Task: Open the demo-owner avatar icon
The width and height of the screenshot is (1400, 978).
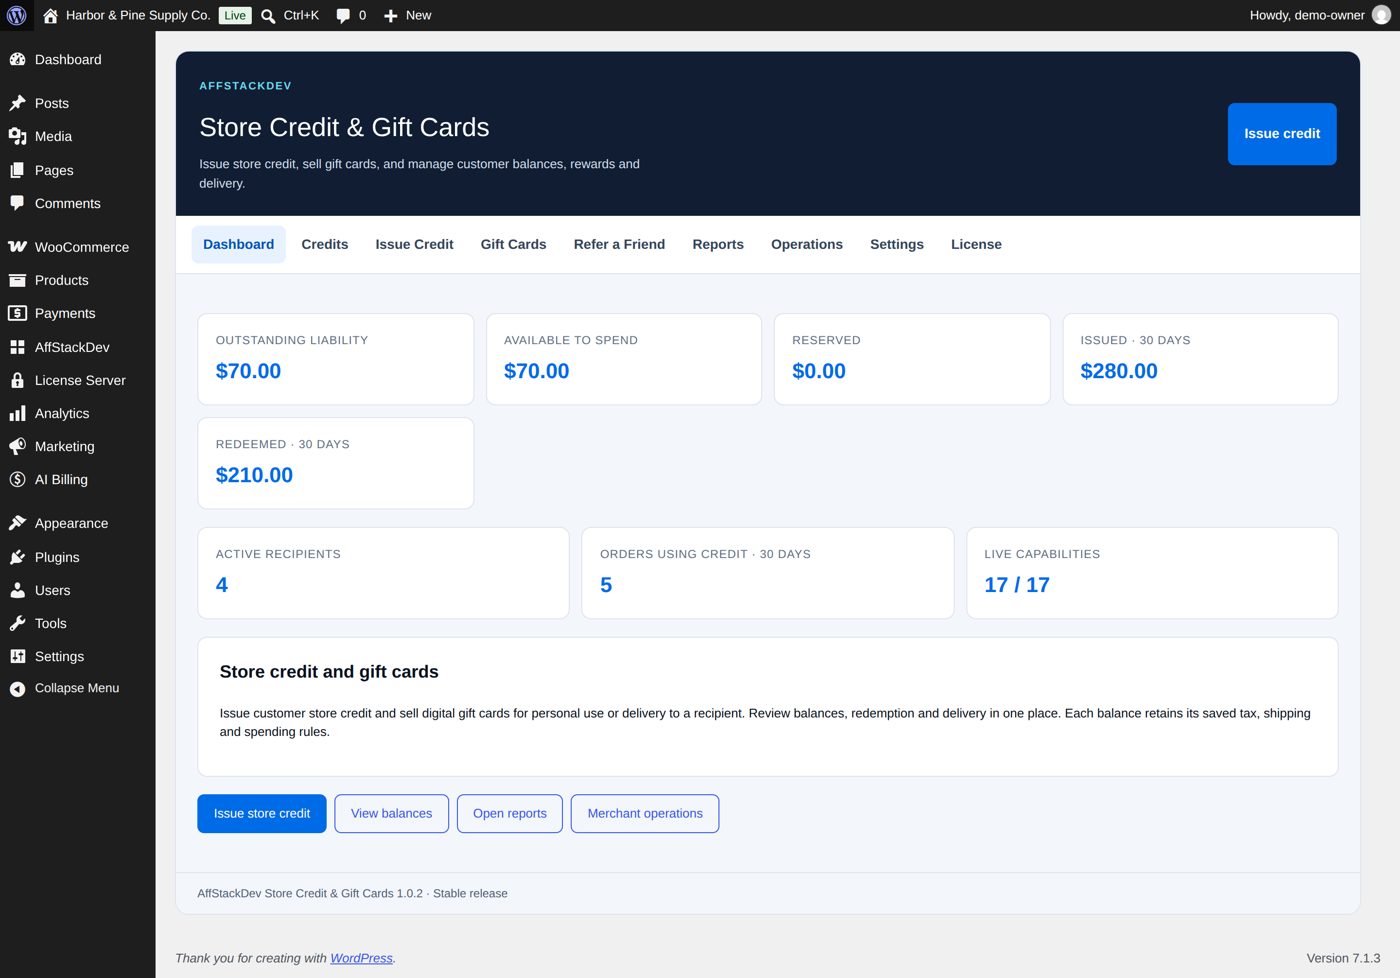Action: pos(1382,15)
